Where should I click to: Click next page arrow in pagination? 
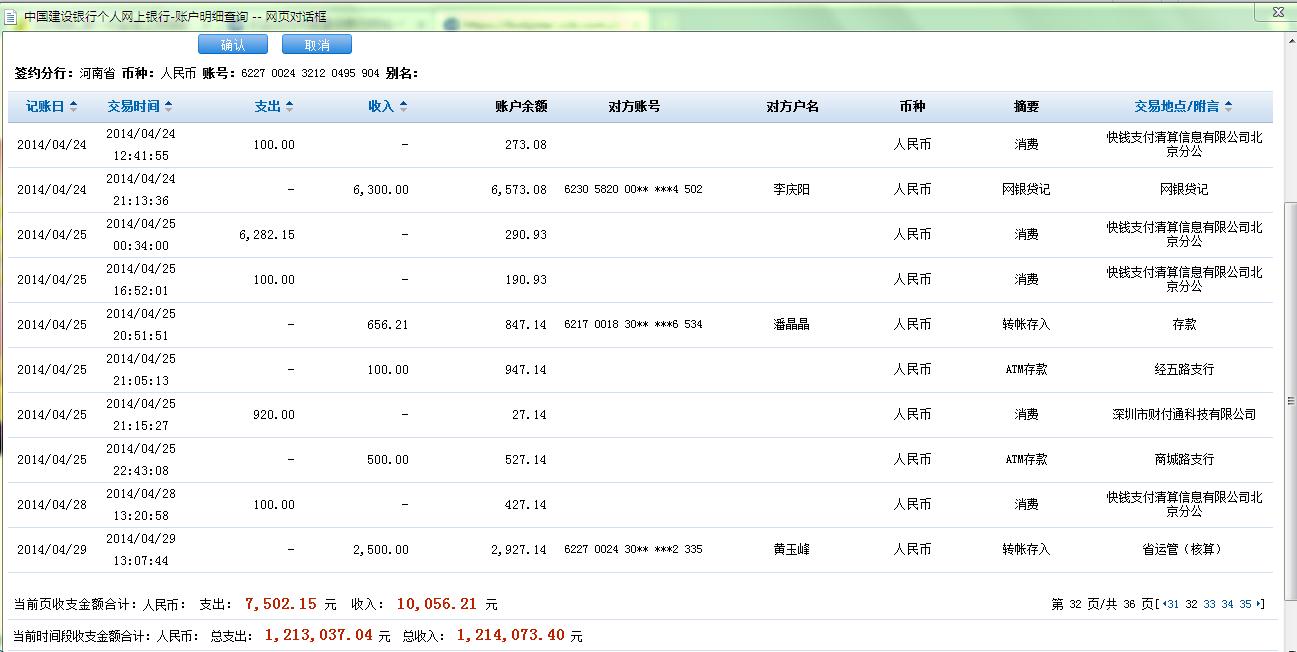[1260, 604]
